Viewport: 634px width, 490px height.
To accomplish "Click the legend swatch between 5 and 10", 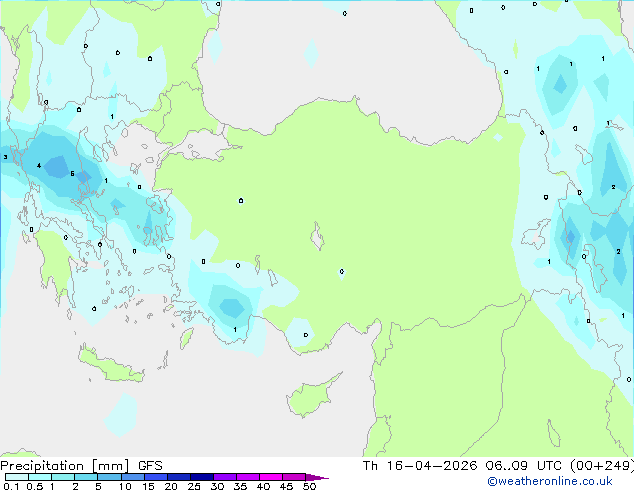I will click(x=109, y=477).
